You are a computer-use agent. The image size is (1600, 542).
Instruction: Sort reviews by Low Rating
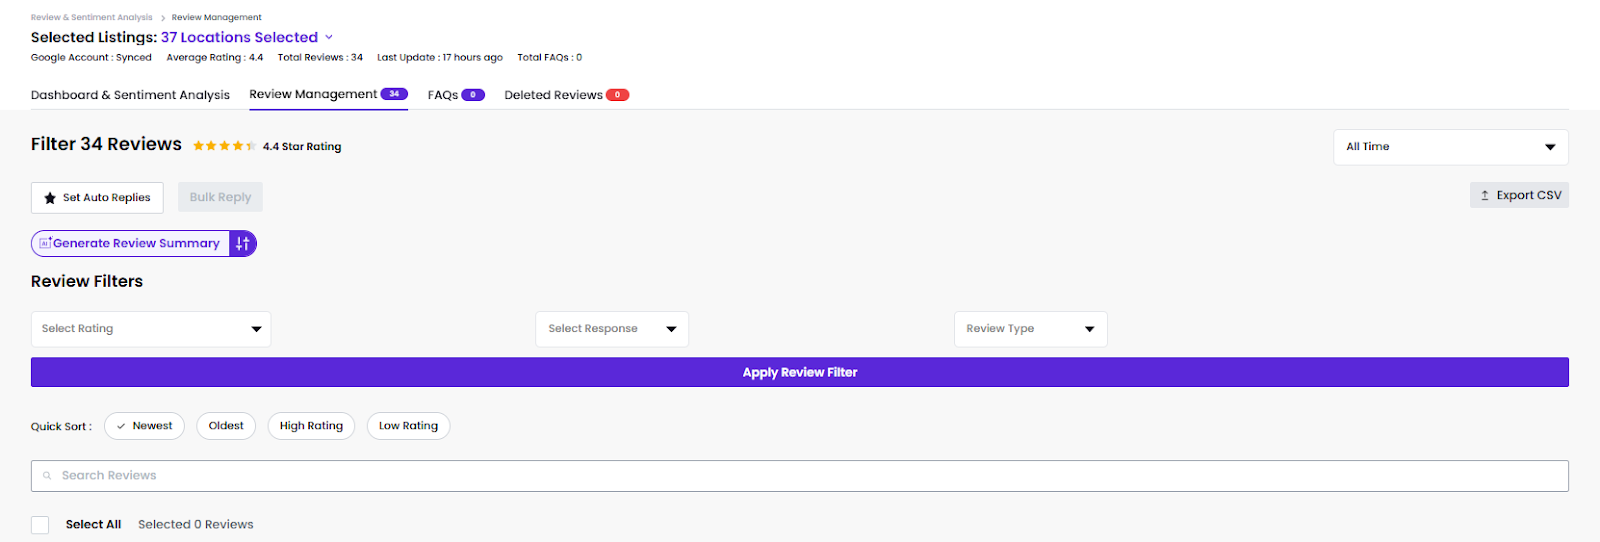click(x=408, y=426)
